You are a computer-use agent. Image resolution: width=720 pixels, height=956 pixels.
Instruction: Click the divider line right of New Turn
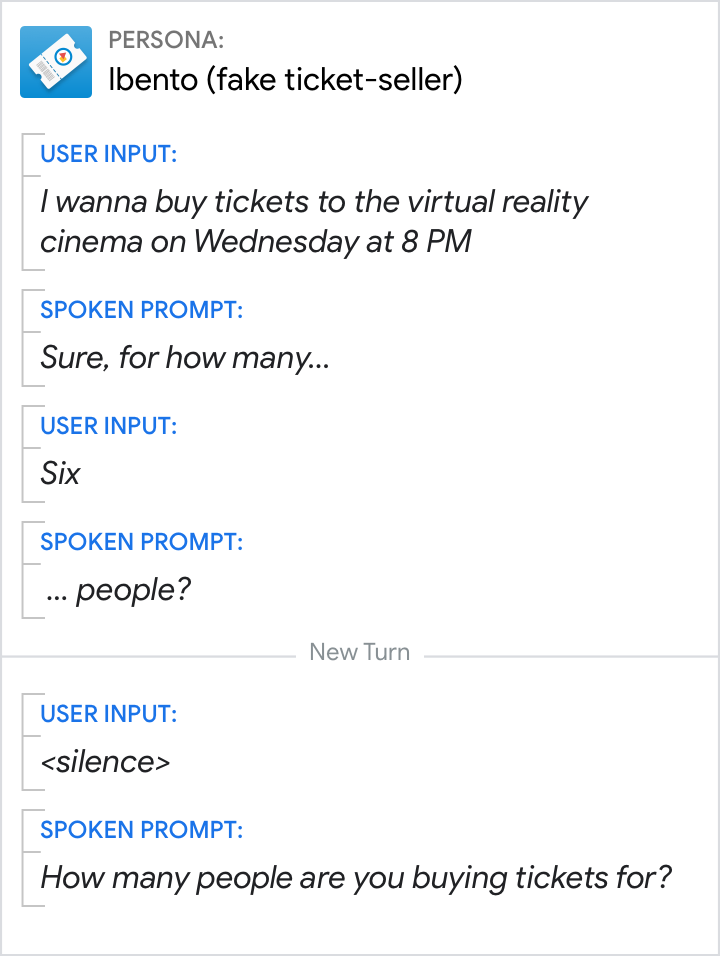tap(568, 657)
